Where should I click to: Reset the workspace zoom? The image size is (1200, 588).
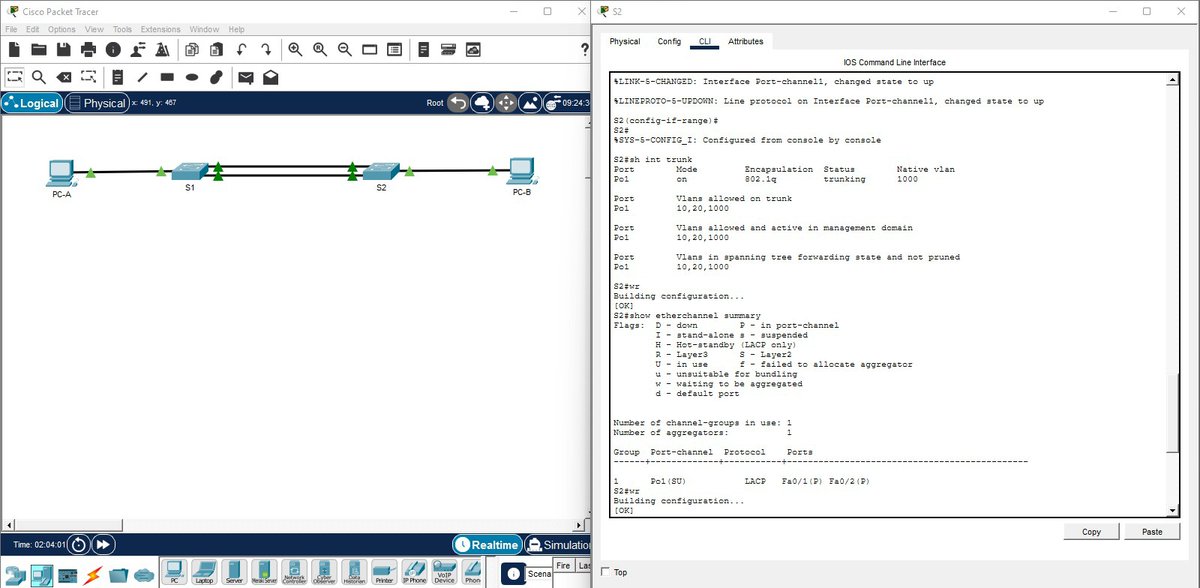click(x=320, y=49)
